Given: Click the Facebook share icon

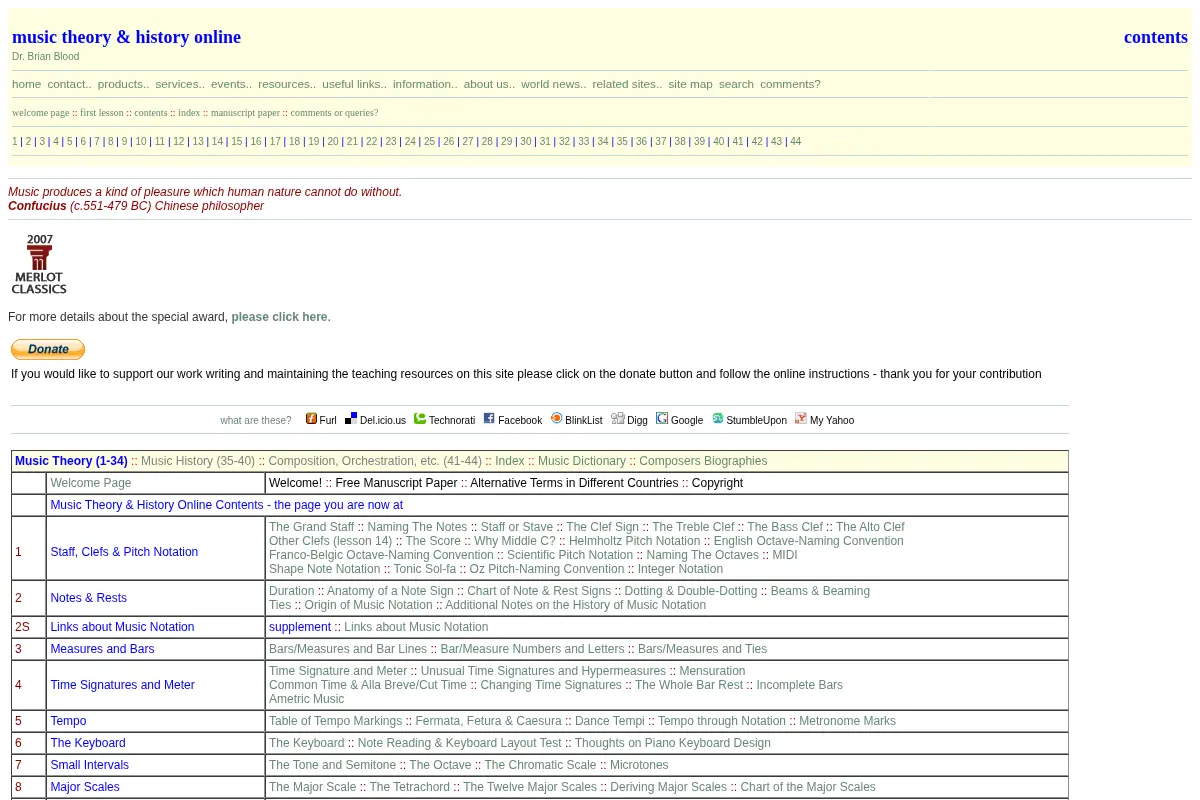Looking at the screenshot, I should tap(489, 419).
